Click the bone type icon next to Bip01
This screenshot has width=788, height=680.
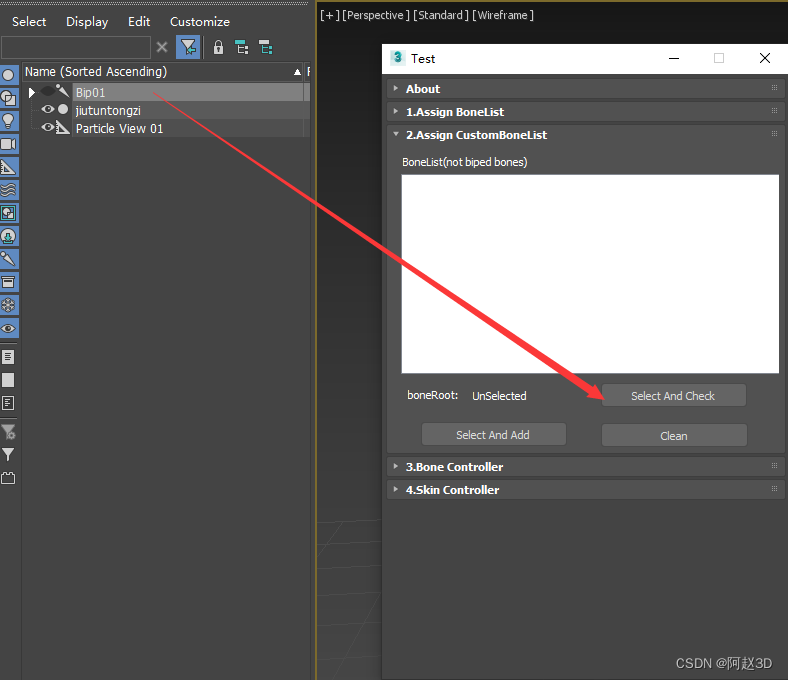pyautogui.click(x=63, y=91)
